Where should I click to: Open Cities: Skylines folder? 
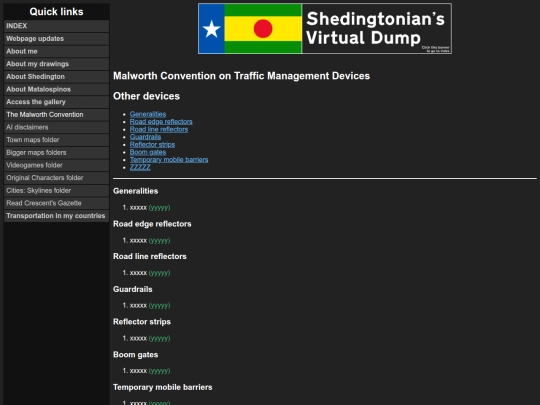point(56,191)
